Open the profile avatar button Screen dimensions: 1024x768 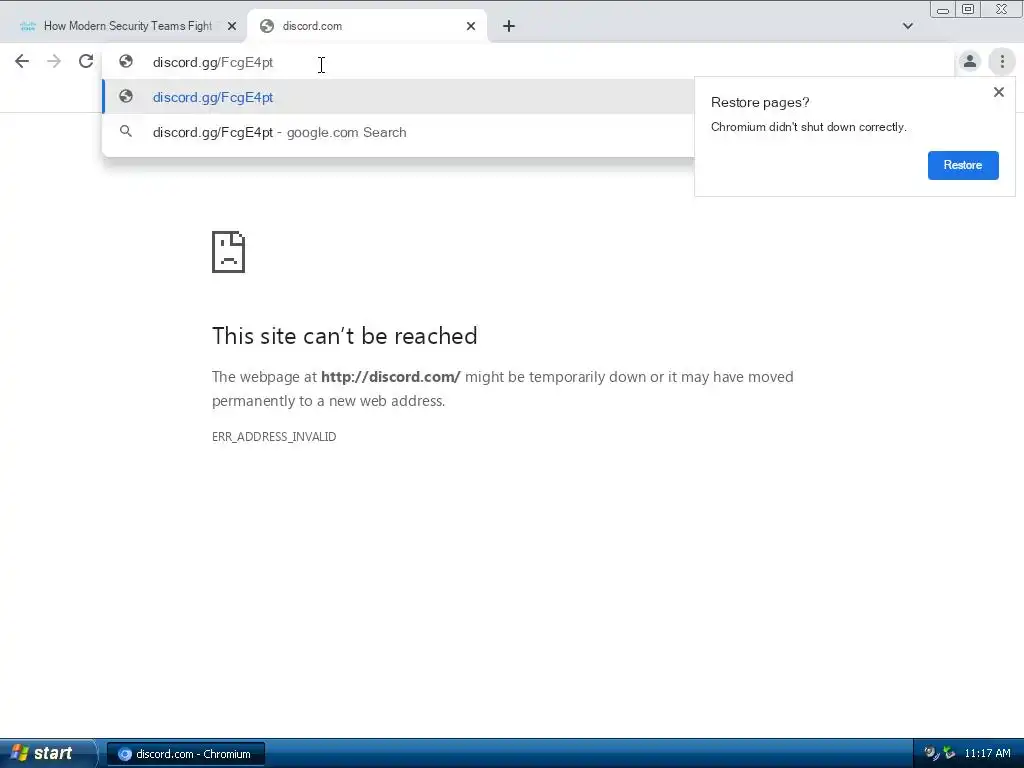[970, 61]
